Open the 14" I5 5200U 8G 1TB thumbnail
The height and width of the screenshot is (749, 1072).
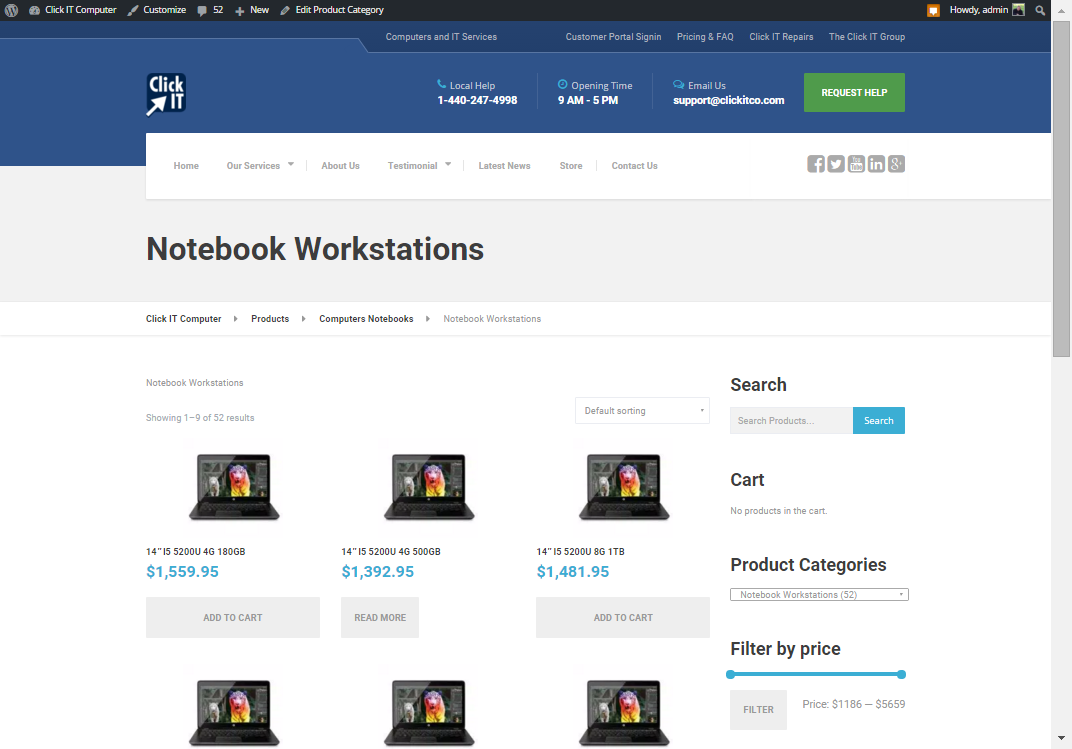pos(624,487)
